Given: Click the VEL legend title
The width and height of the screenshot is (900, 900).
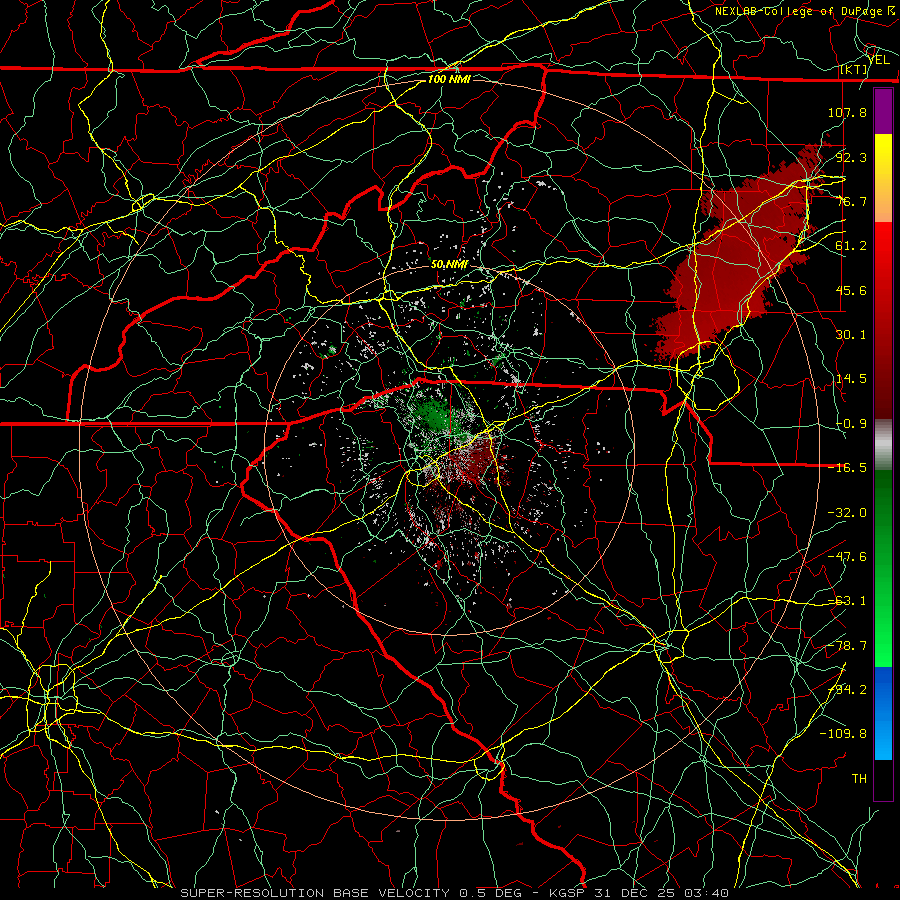Looking at the screenshot, I should point(879,59).
